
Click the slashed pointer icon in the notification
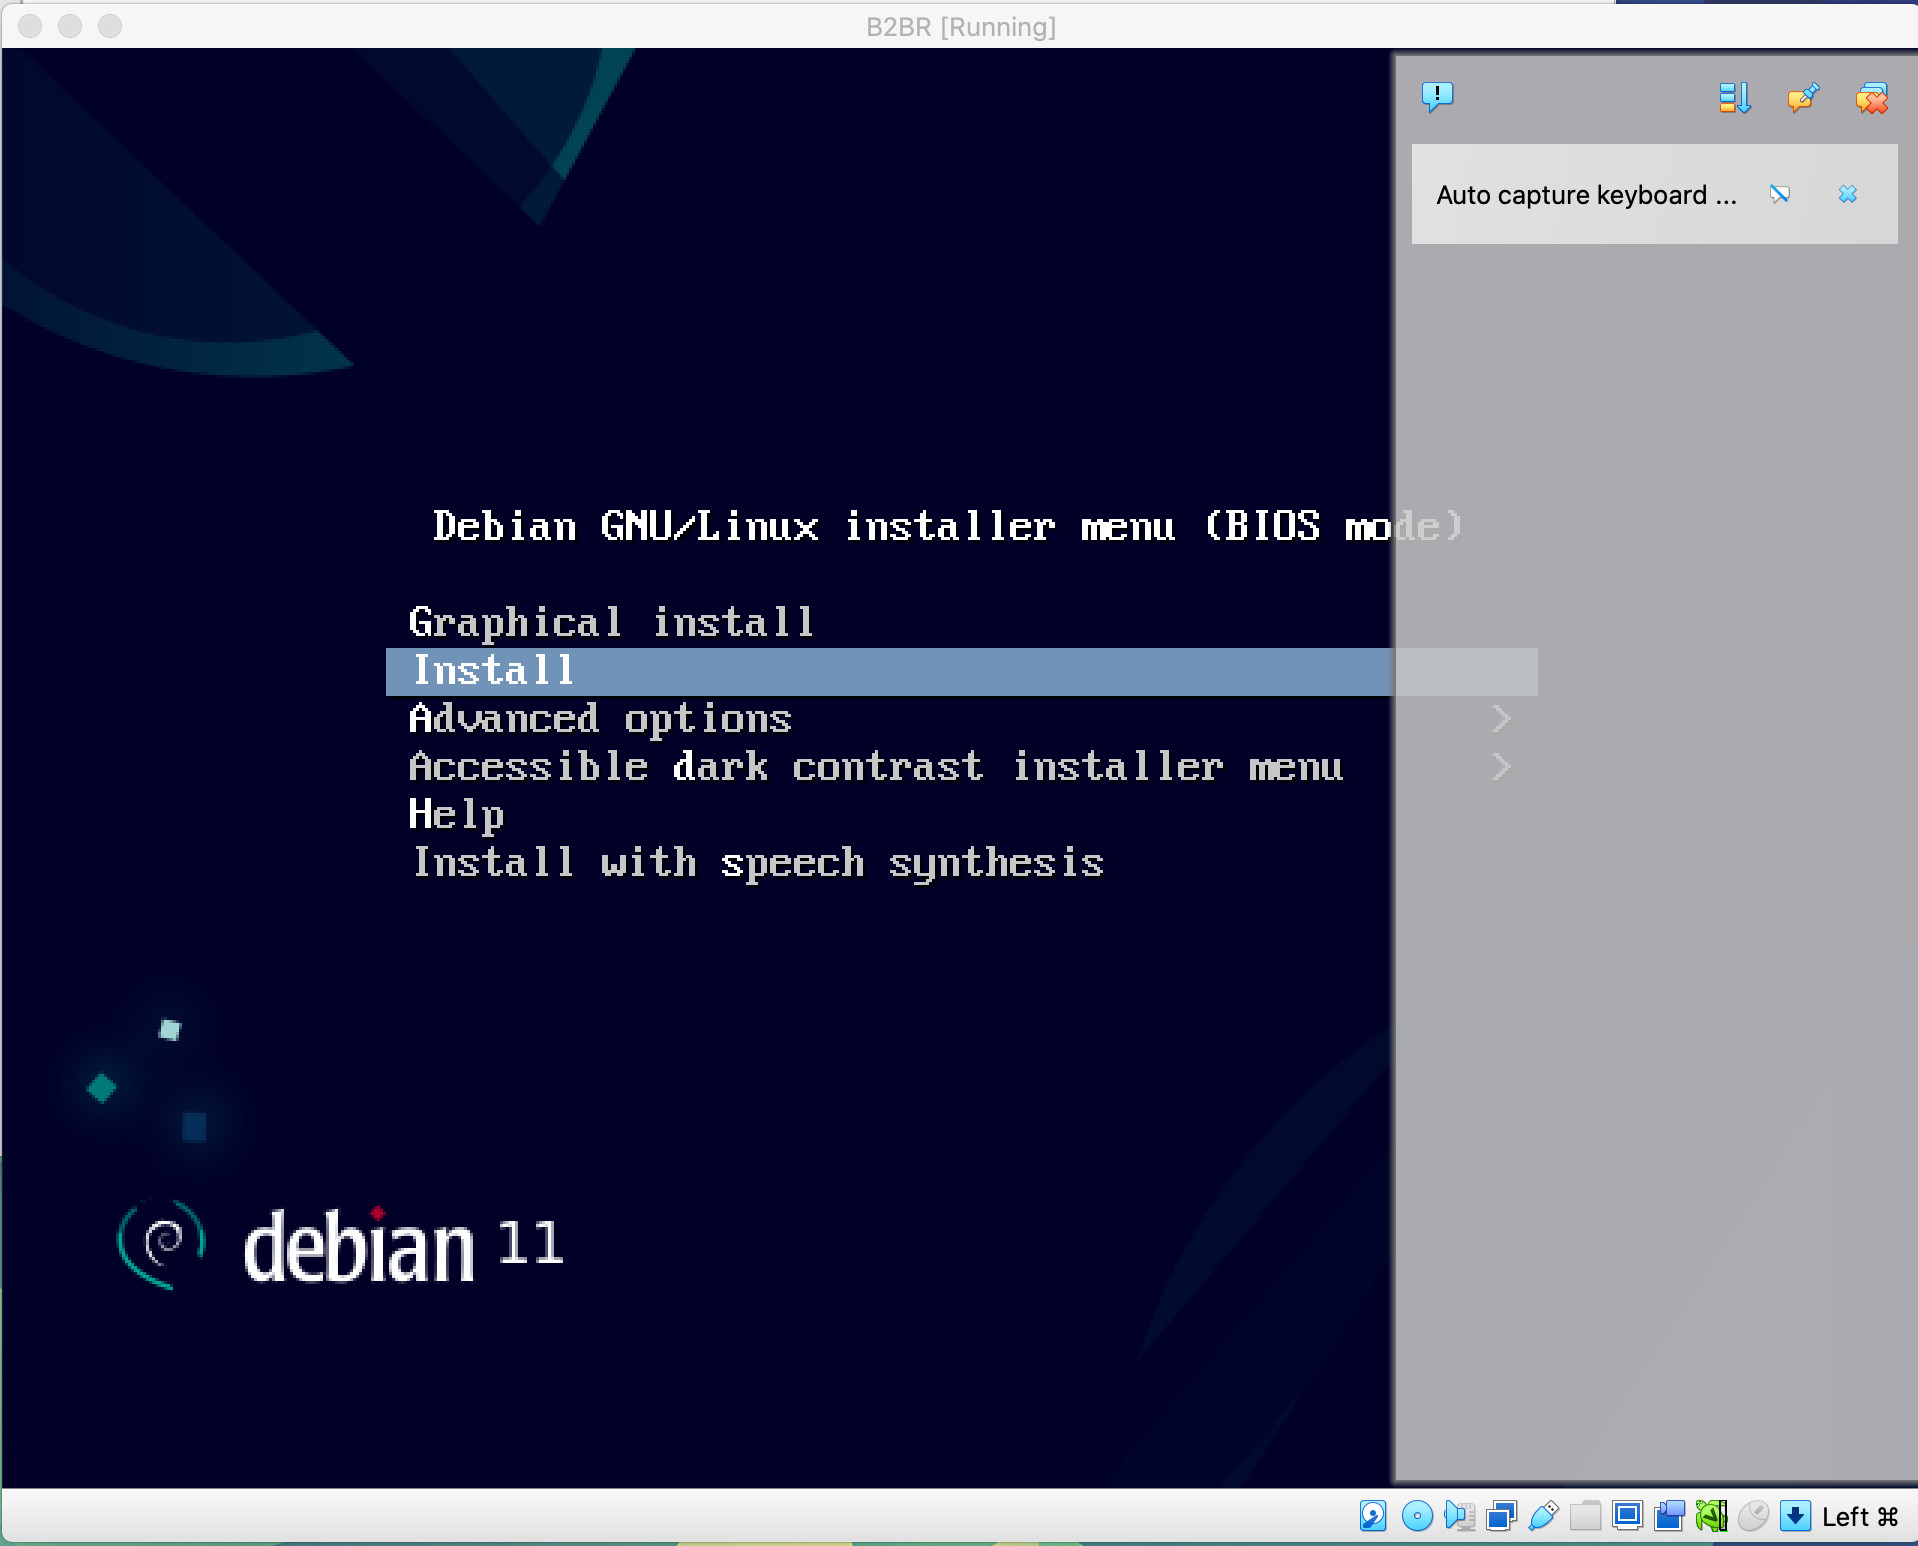tap(1780, 195)
